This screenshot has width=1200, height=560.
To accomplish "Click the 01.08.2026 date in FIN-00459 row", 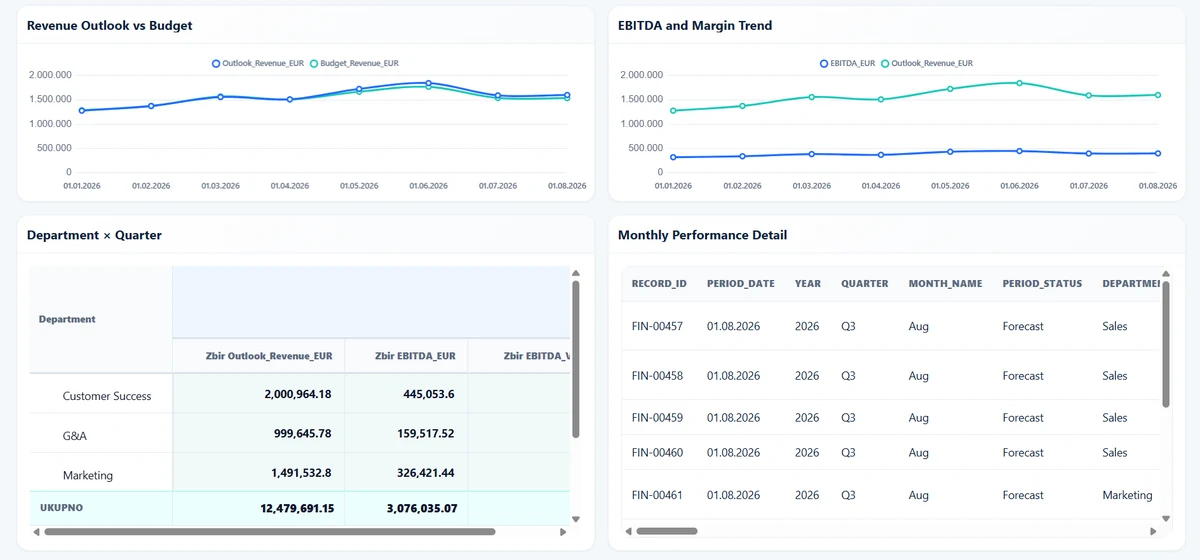I will [733, 418].
